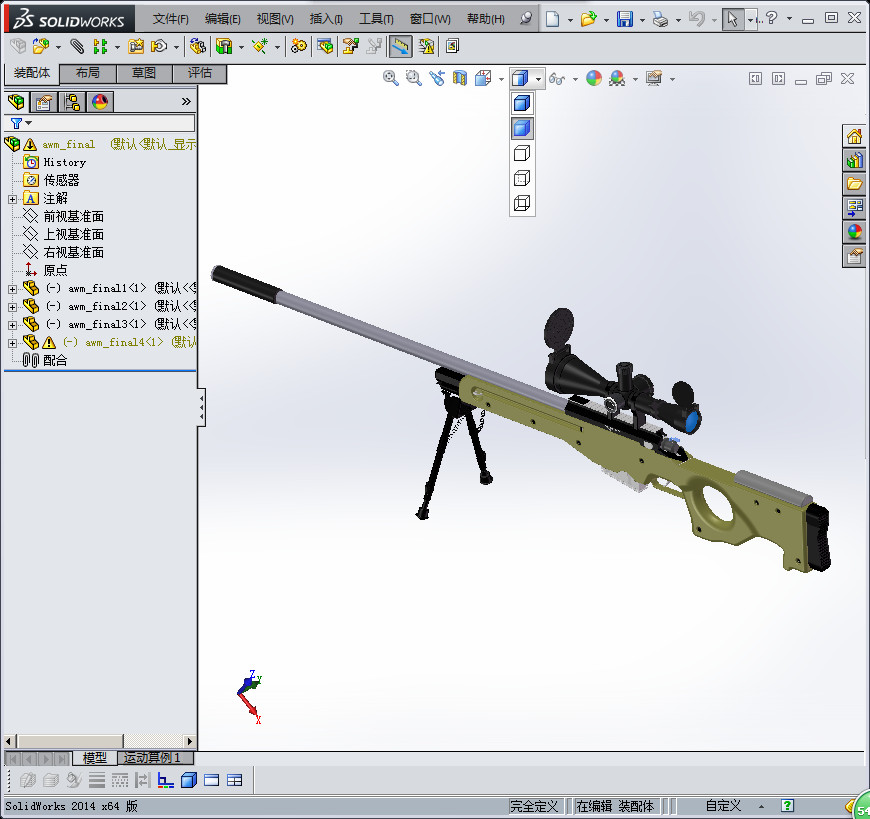The height and width of the screenshot is (819, 870).
Task: Click the Edit Appearance colored ball icon
Action: pyautogui.click(x=596, y=78)
